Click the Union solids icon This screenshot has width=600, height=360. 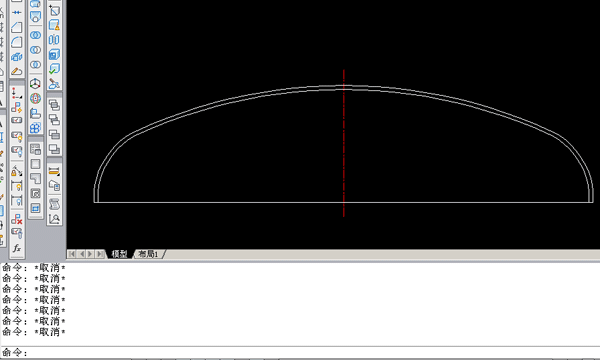click(35, 35)
